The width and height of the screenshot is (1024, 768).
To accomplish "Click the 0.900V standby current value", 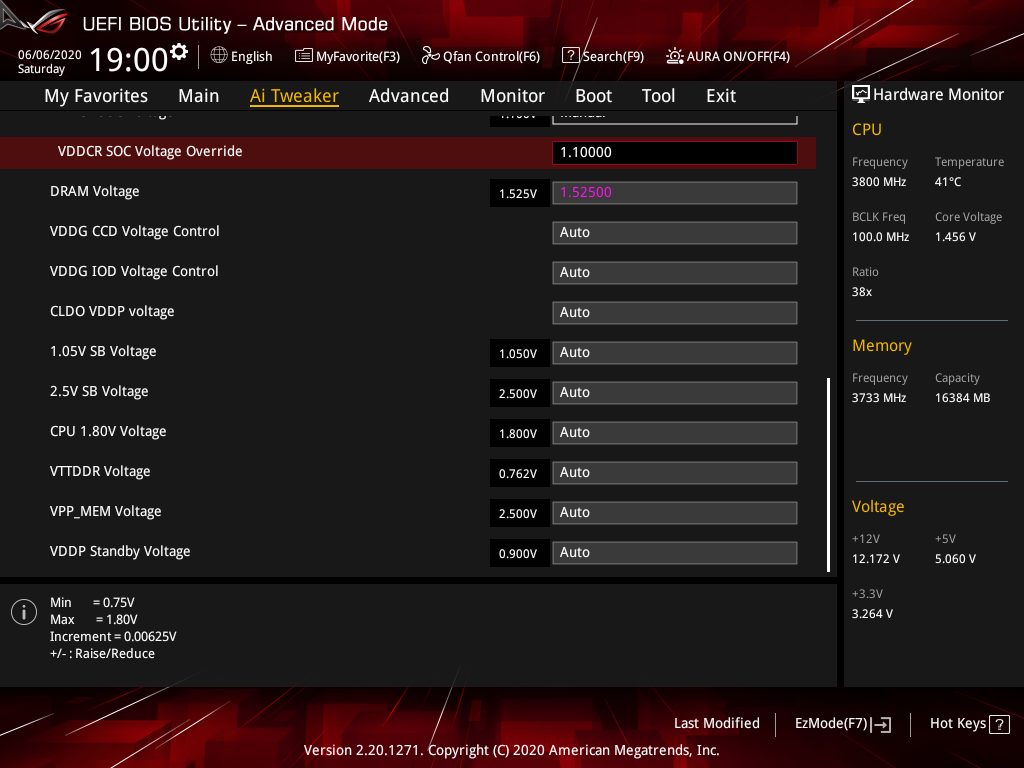I will pos(519,554).
